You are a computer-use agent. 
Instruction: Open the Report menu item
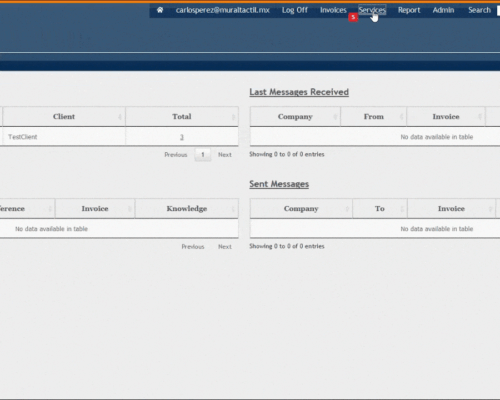409,10
